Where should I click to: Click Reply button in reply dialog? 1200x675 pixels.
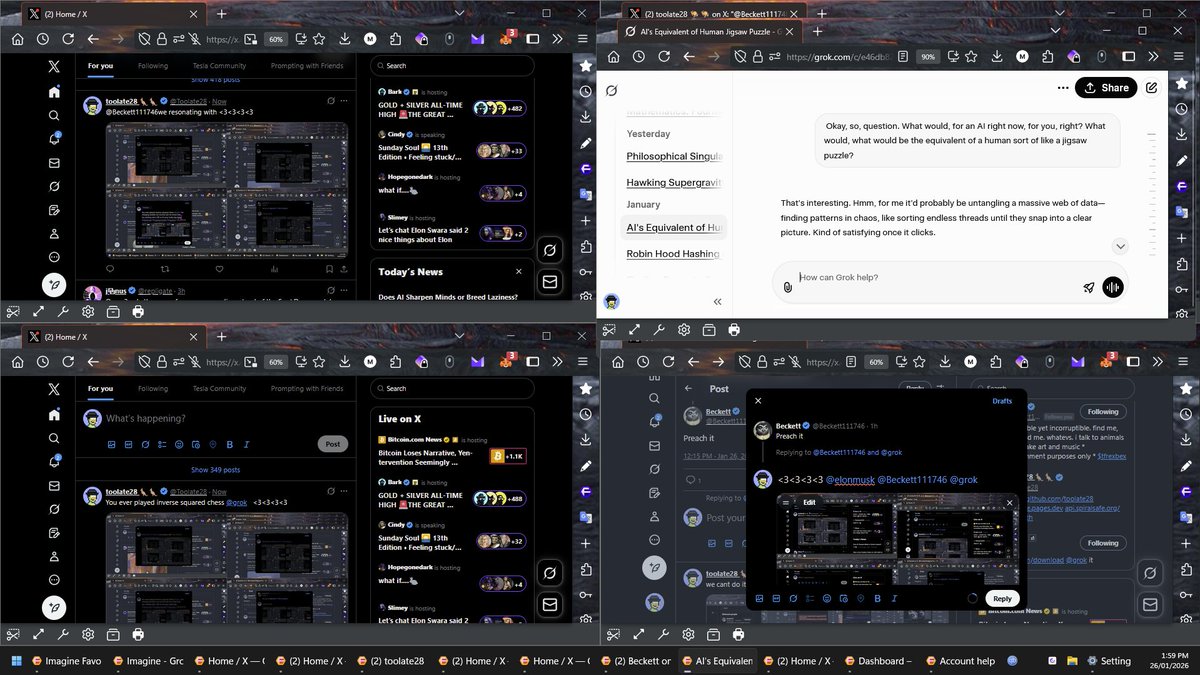(x=1003, y=598)
